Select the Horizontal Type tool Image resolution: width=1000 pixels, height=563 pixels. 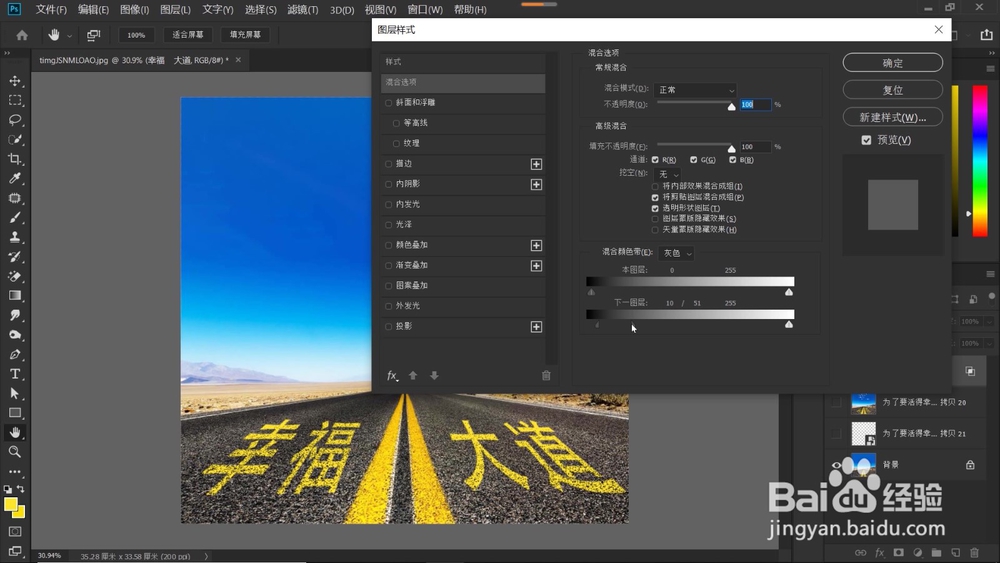(x=15, y=374)
